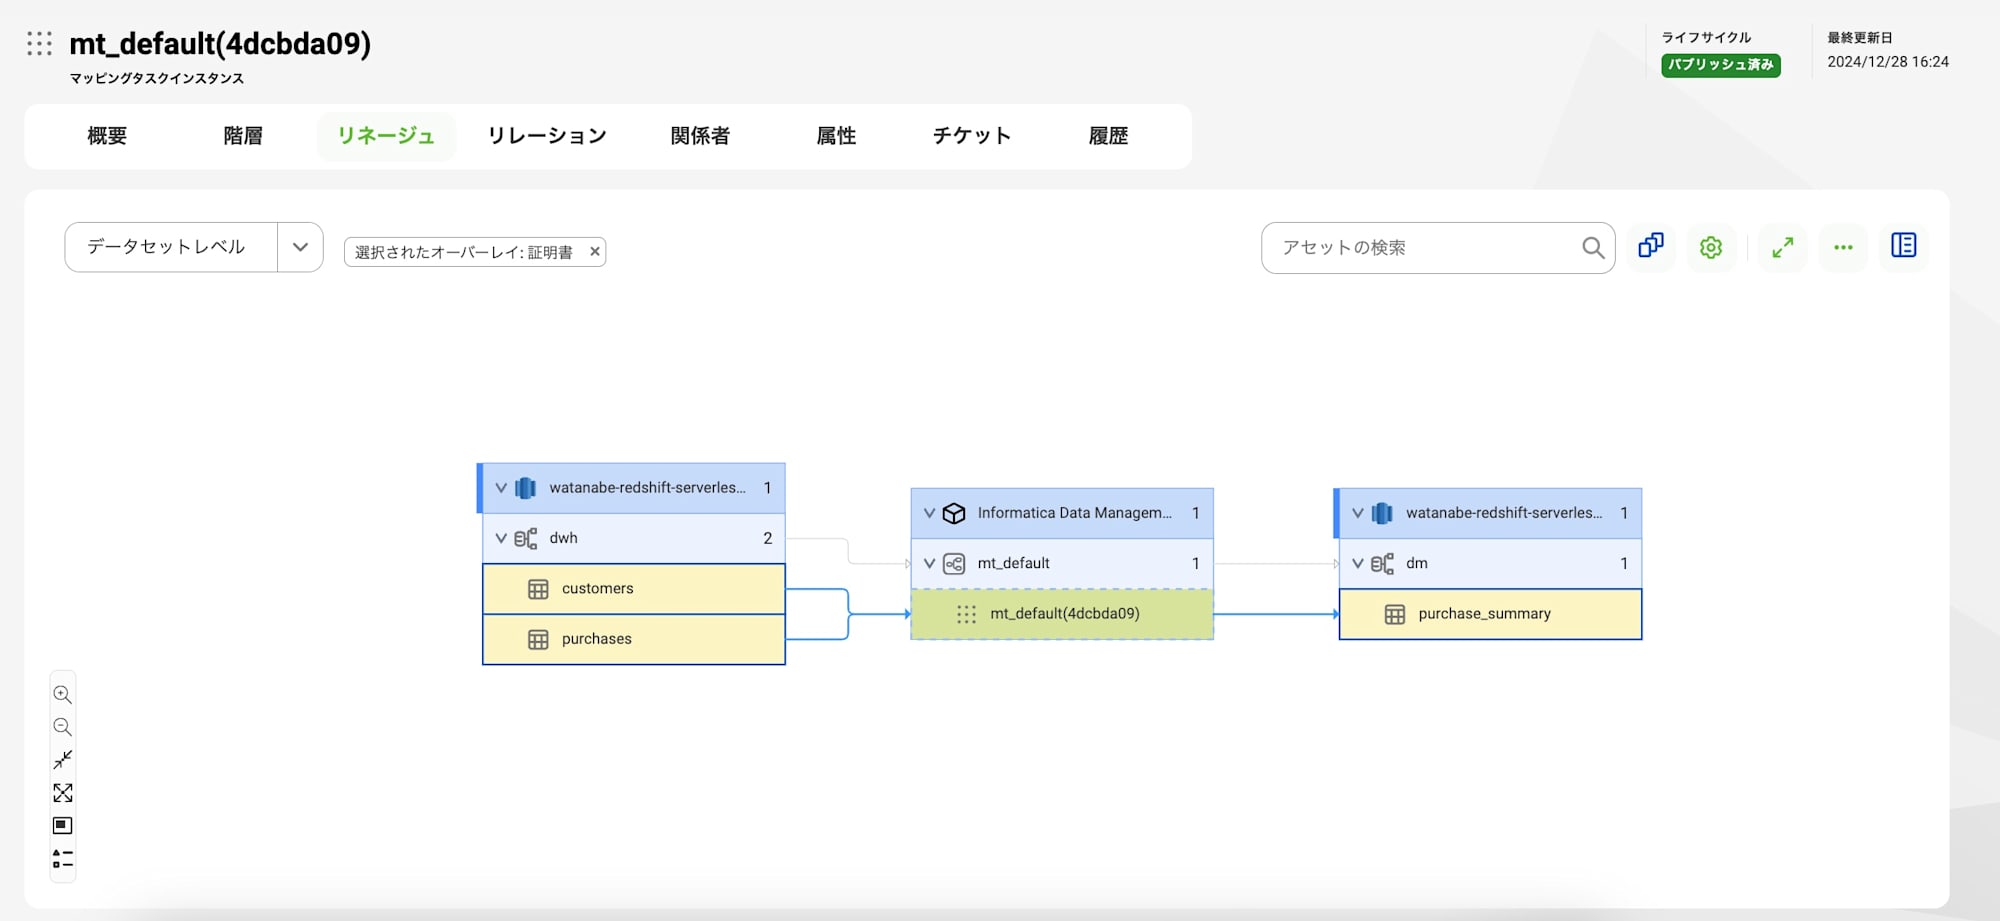The image size is (2000, 921).
Task: Open the 概要 tab
Action: (107, 136)
